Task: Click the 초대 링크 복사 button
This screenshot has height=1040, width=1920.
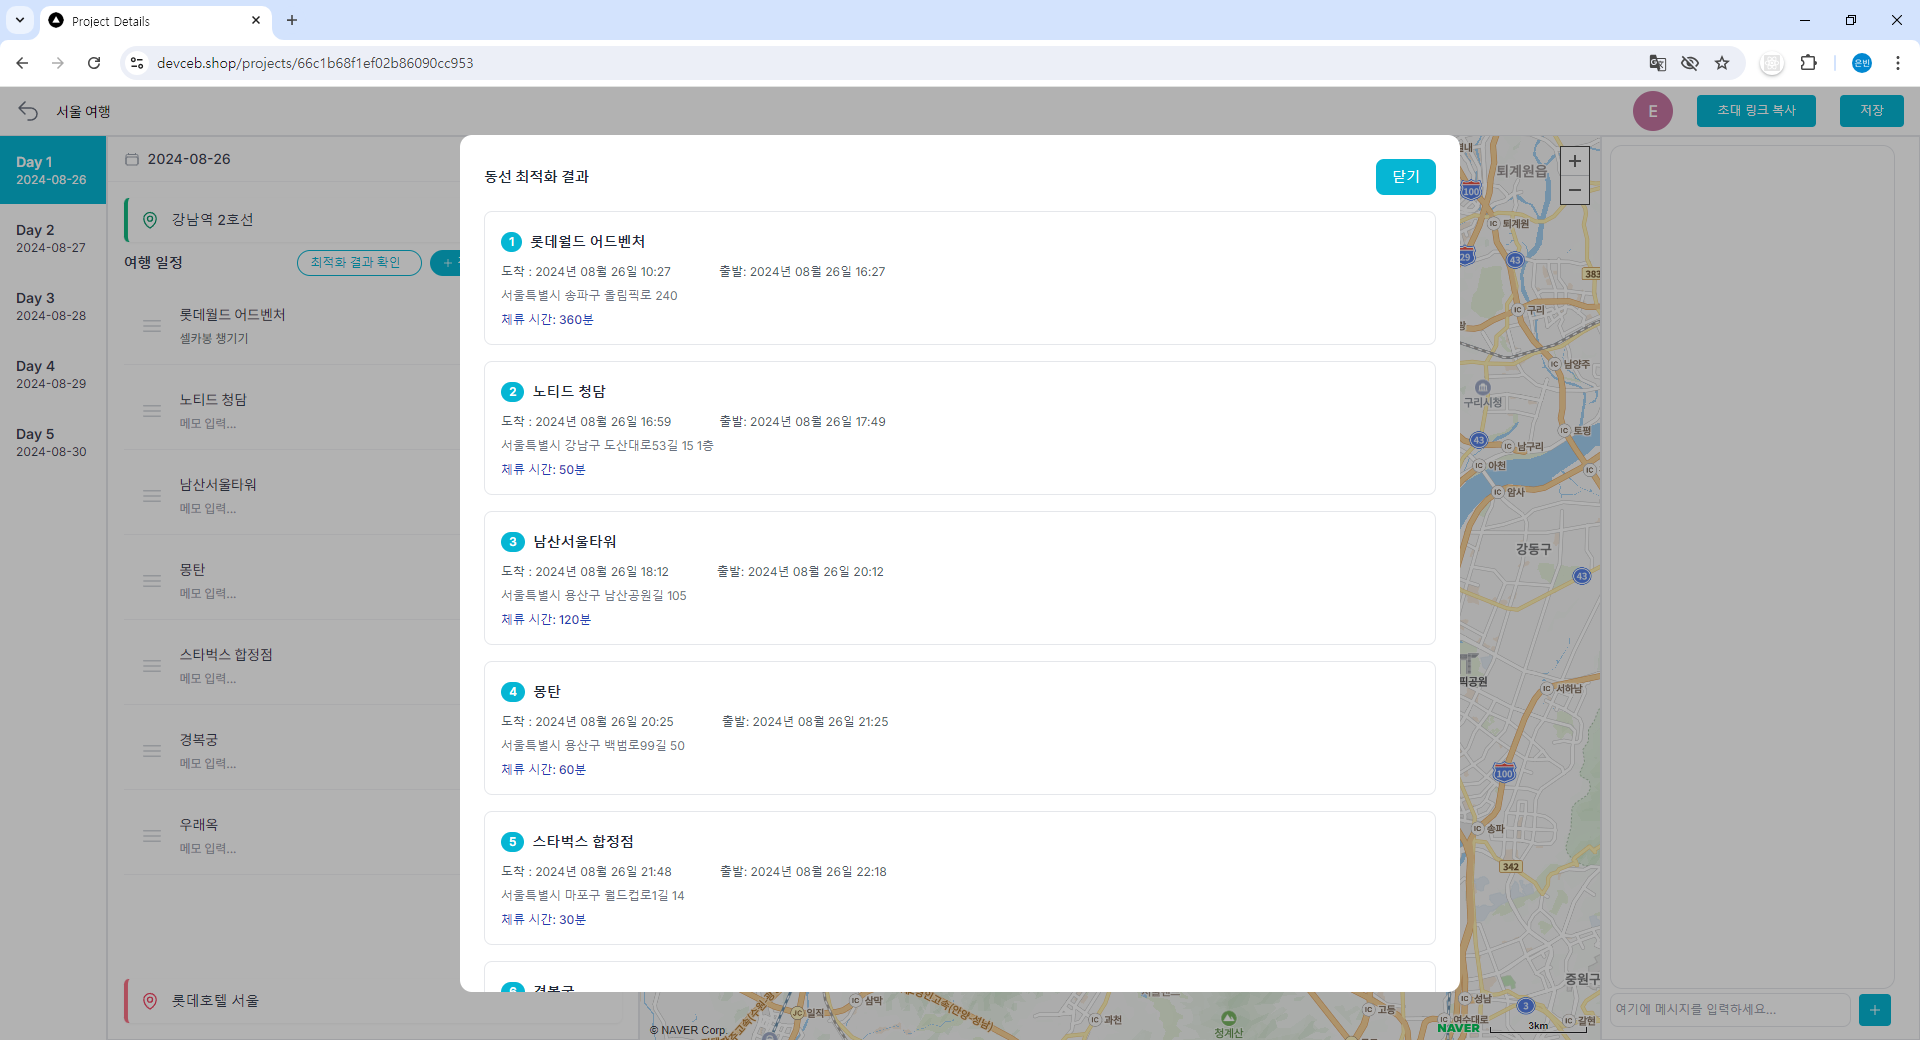Action: pos(1755,111)
